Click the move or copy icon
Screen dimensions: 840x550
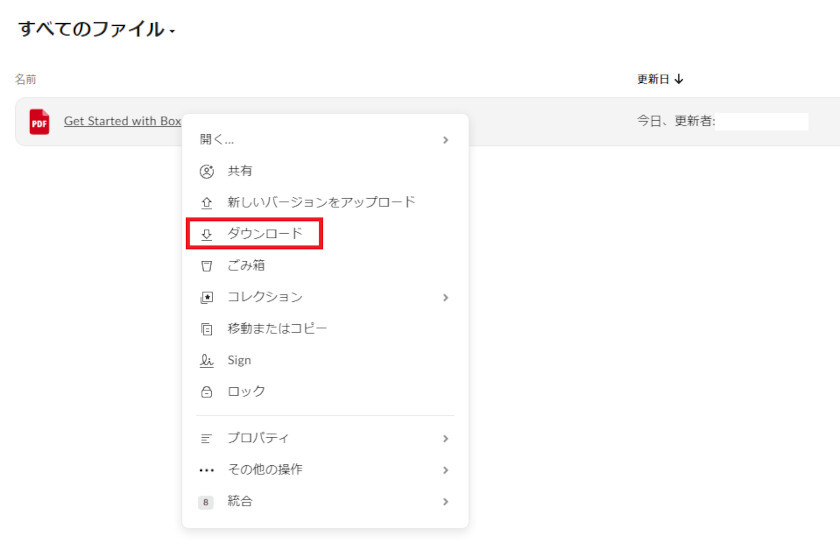(x=207, y=329)
